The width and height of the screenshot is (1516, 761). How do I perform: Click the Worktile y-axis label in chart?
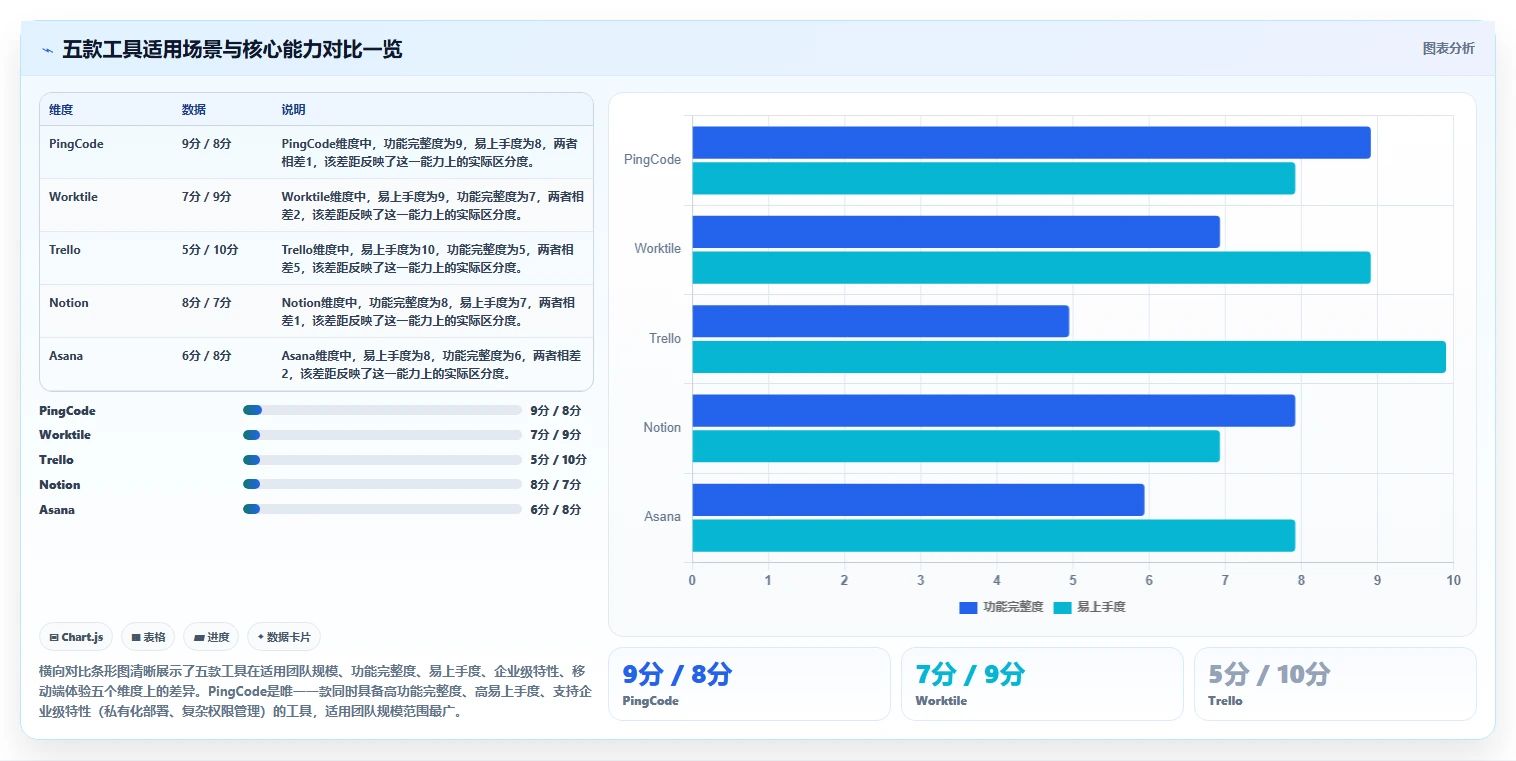[657, 249]
